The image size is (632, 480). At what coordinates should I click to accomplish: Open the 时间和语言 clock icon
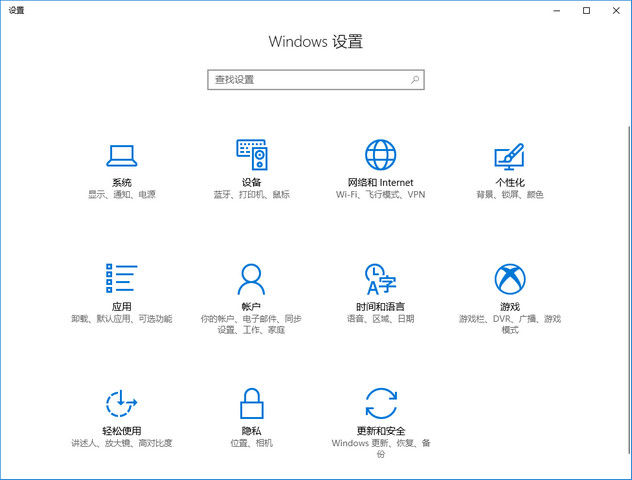(x=380, y=279)
